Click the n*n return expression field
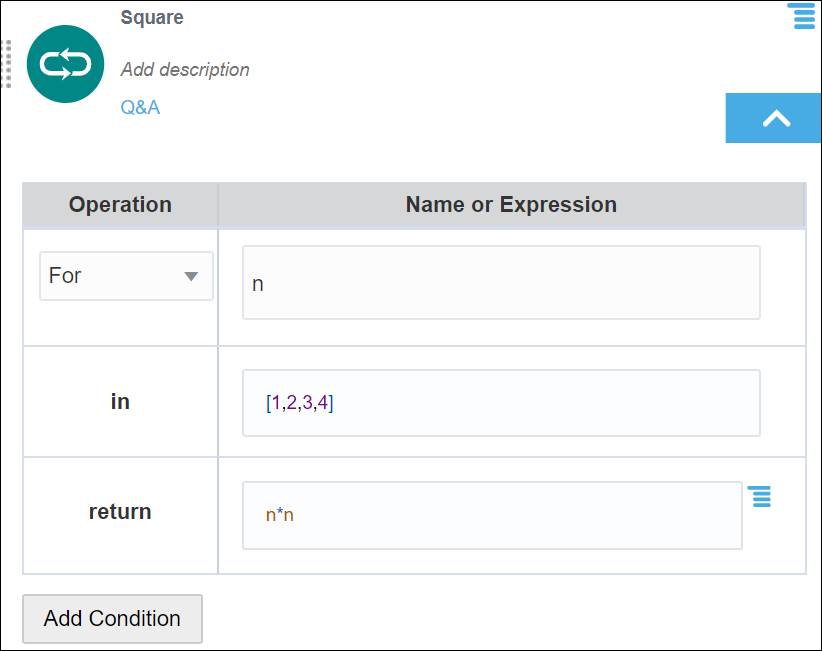This screenshot has width=822, height=651. [x=492, y=516]
